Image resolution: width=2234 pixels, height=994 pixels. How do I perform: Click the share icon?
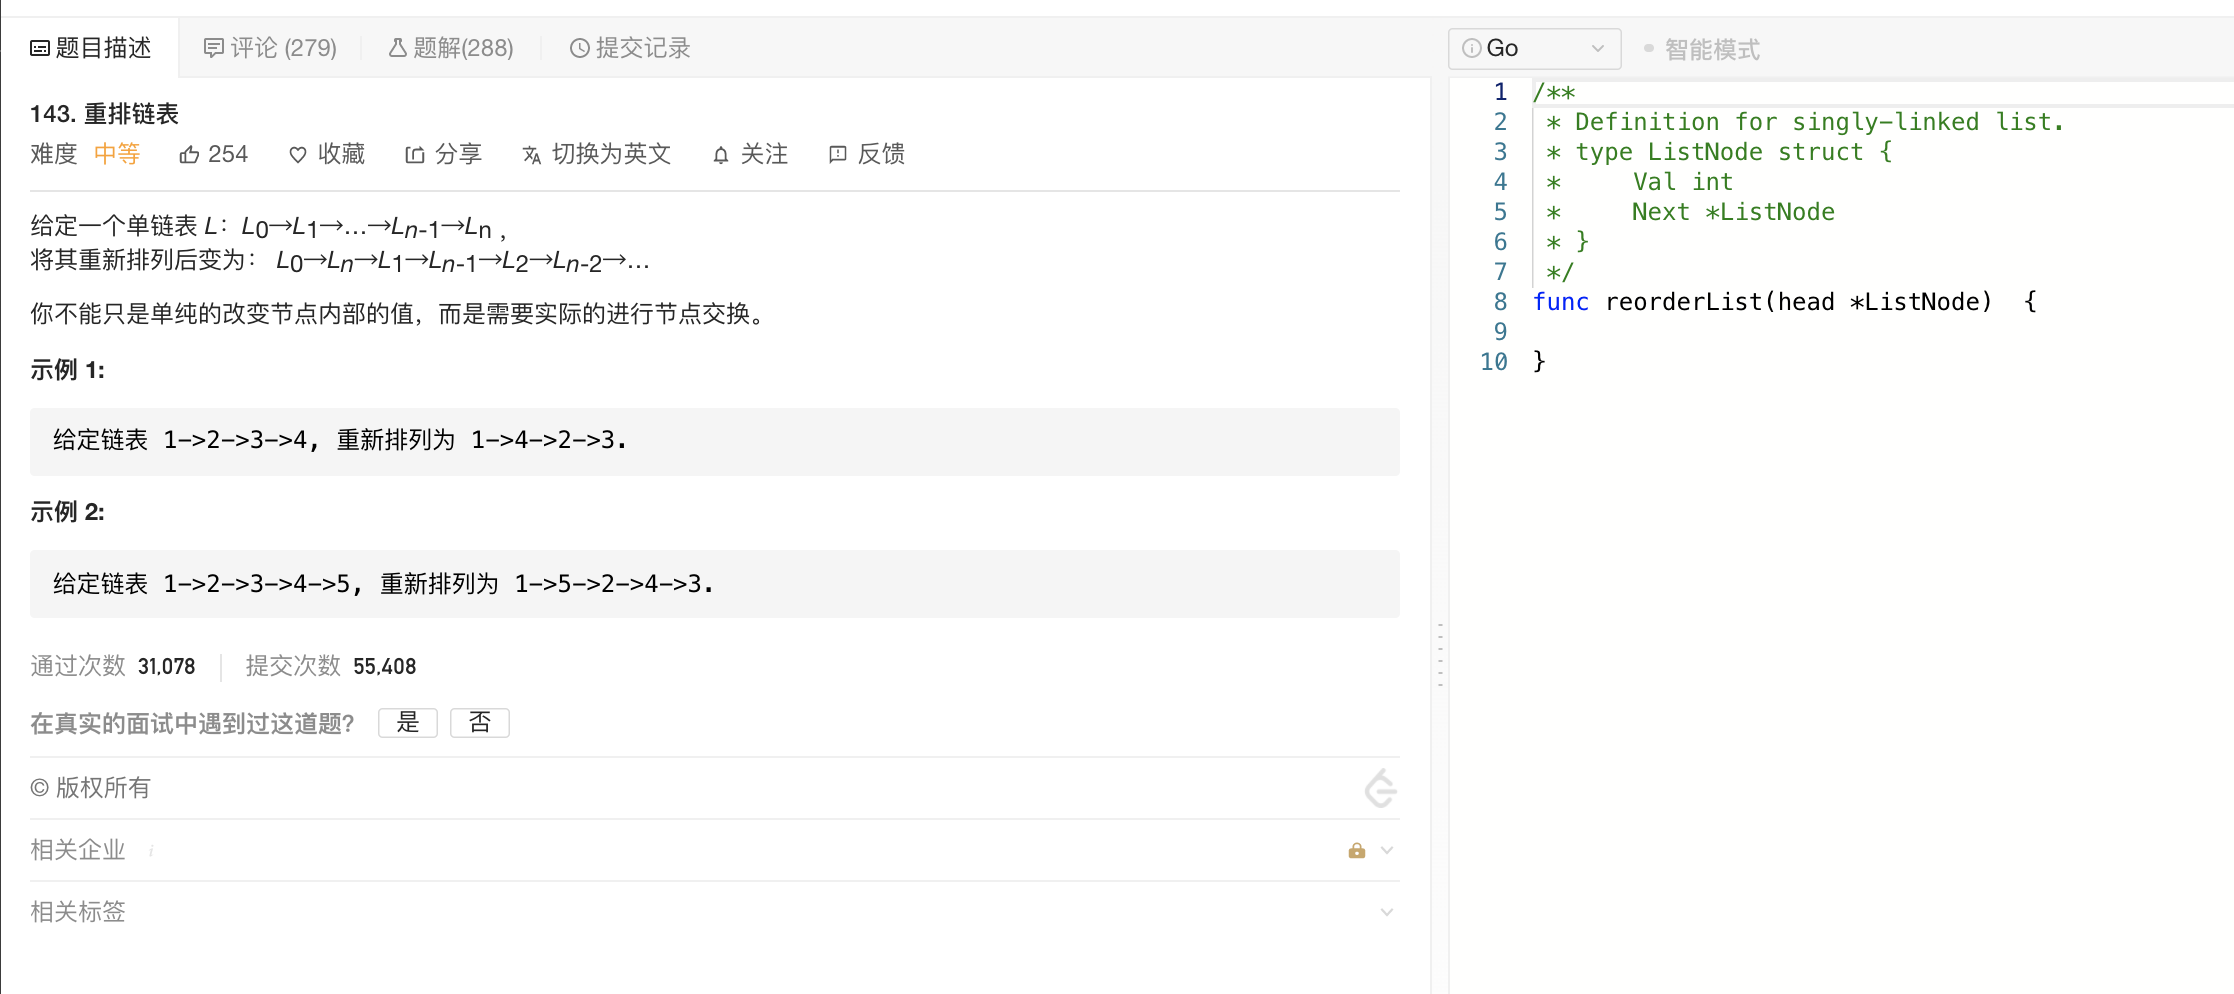tap(414, 155)
